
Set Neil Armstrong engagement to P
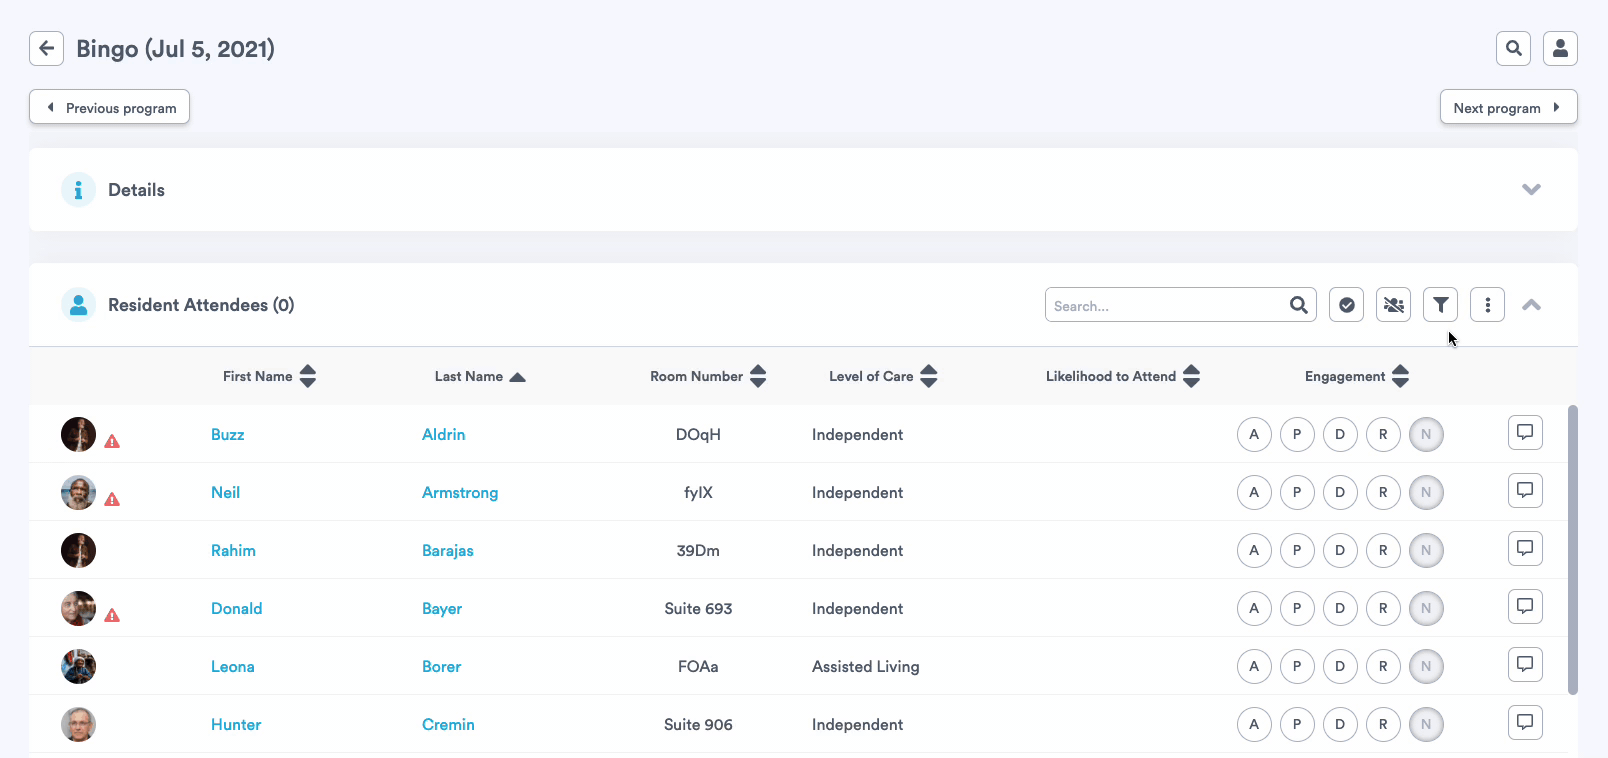click(1297, 492)
